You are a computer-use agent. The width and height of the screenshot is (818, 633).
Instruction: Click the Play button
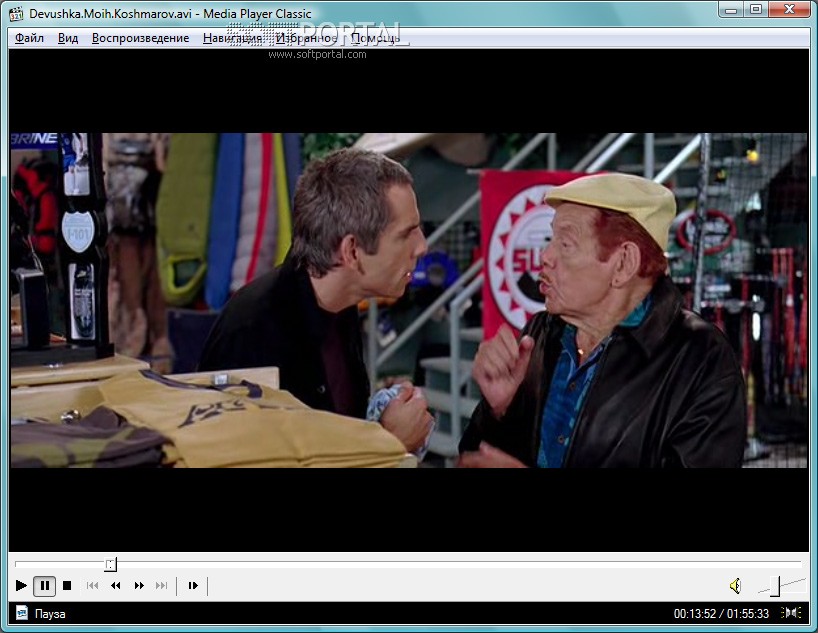coord(21,586)
